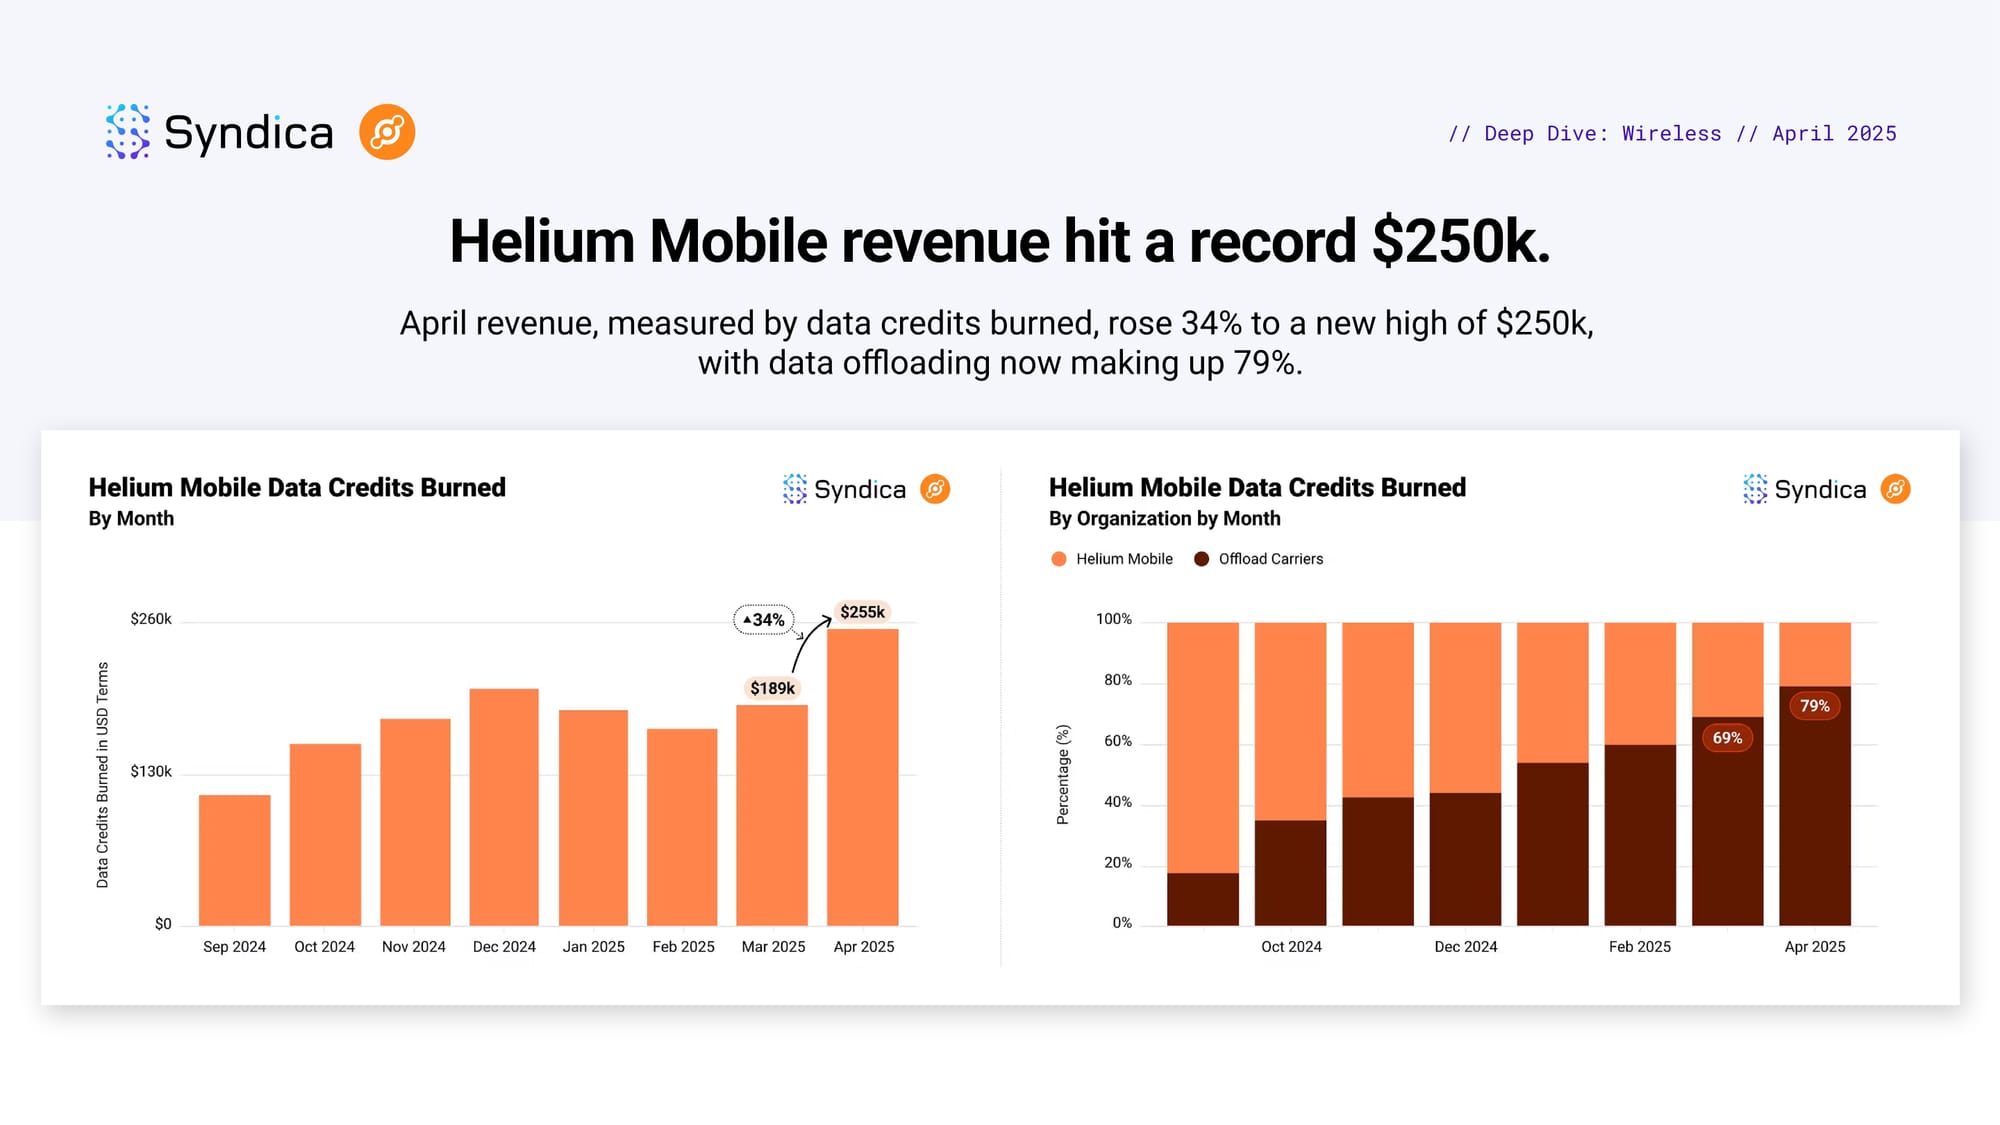
Task: Click the 34% increase annotation bubble
Action: click(764, 620)
